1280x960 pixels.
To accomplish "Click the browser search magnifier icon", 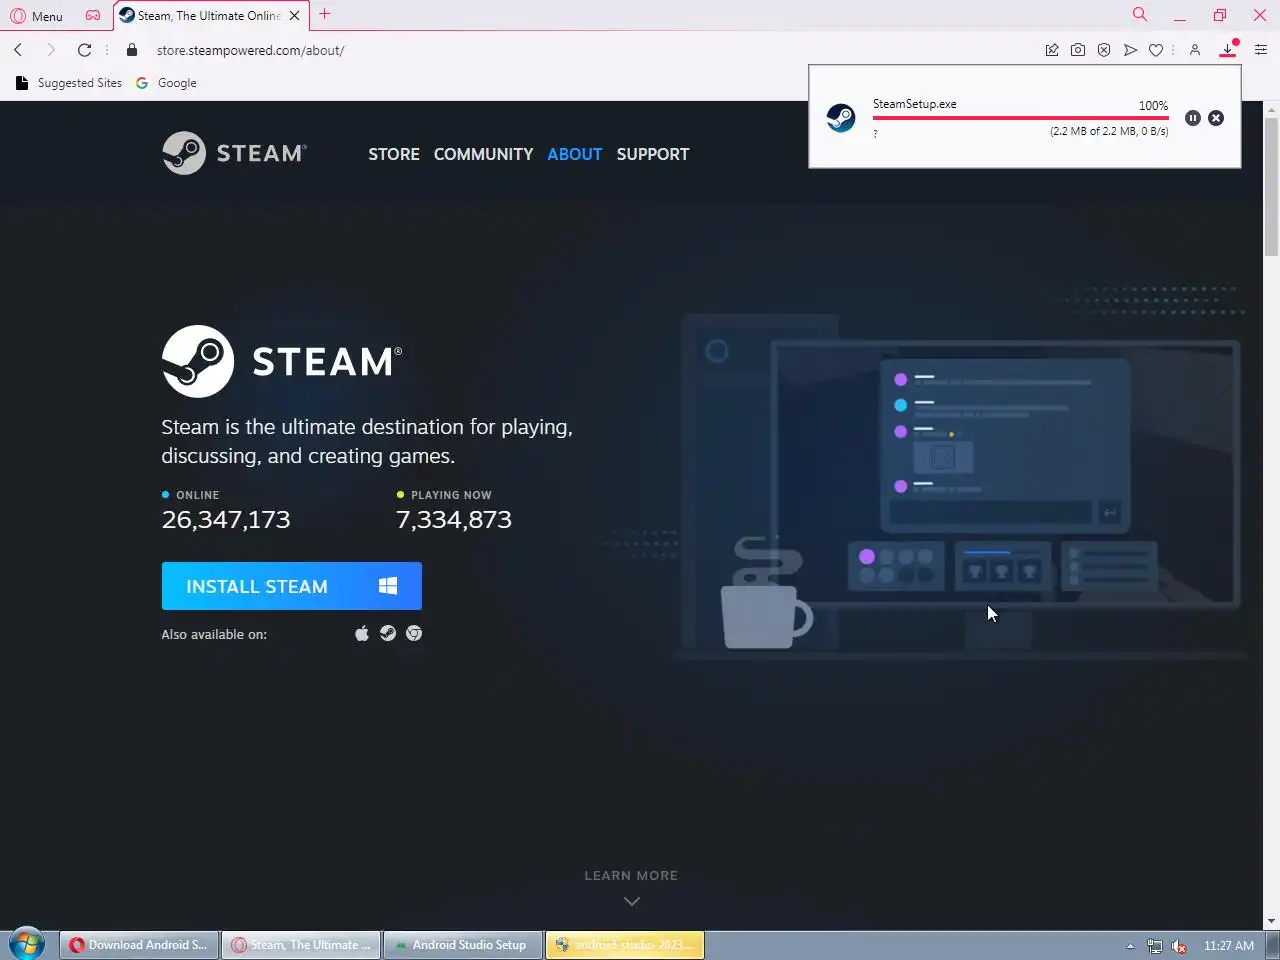I will click(x=1140, y=14).
